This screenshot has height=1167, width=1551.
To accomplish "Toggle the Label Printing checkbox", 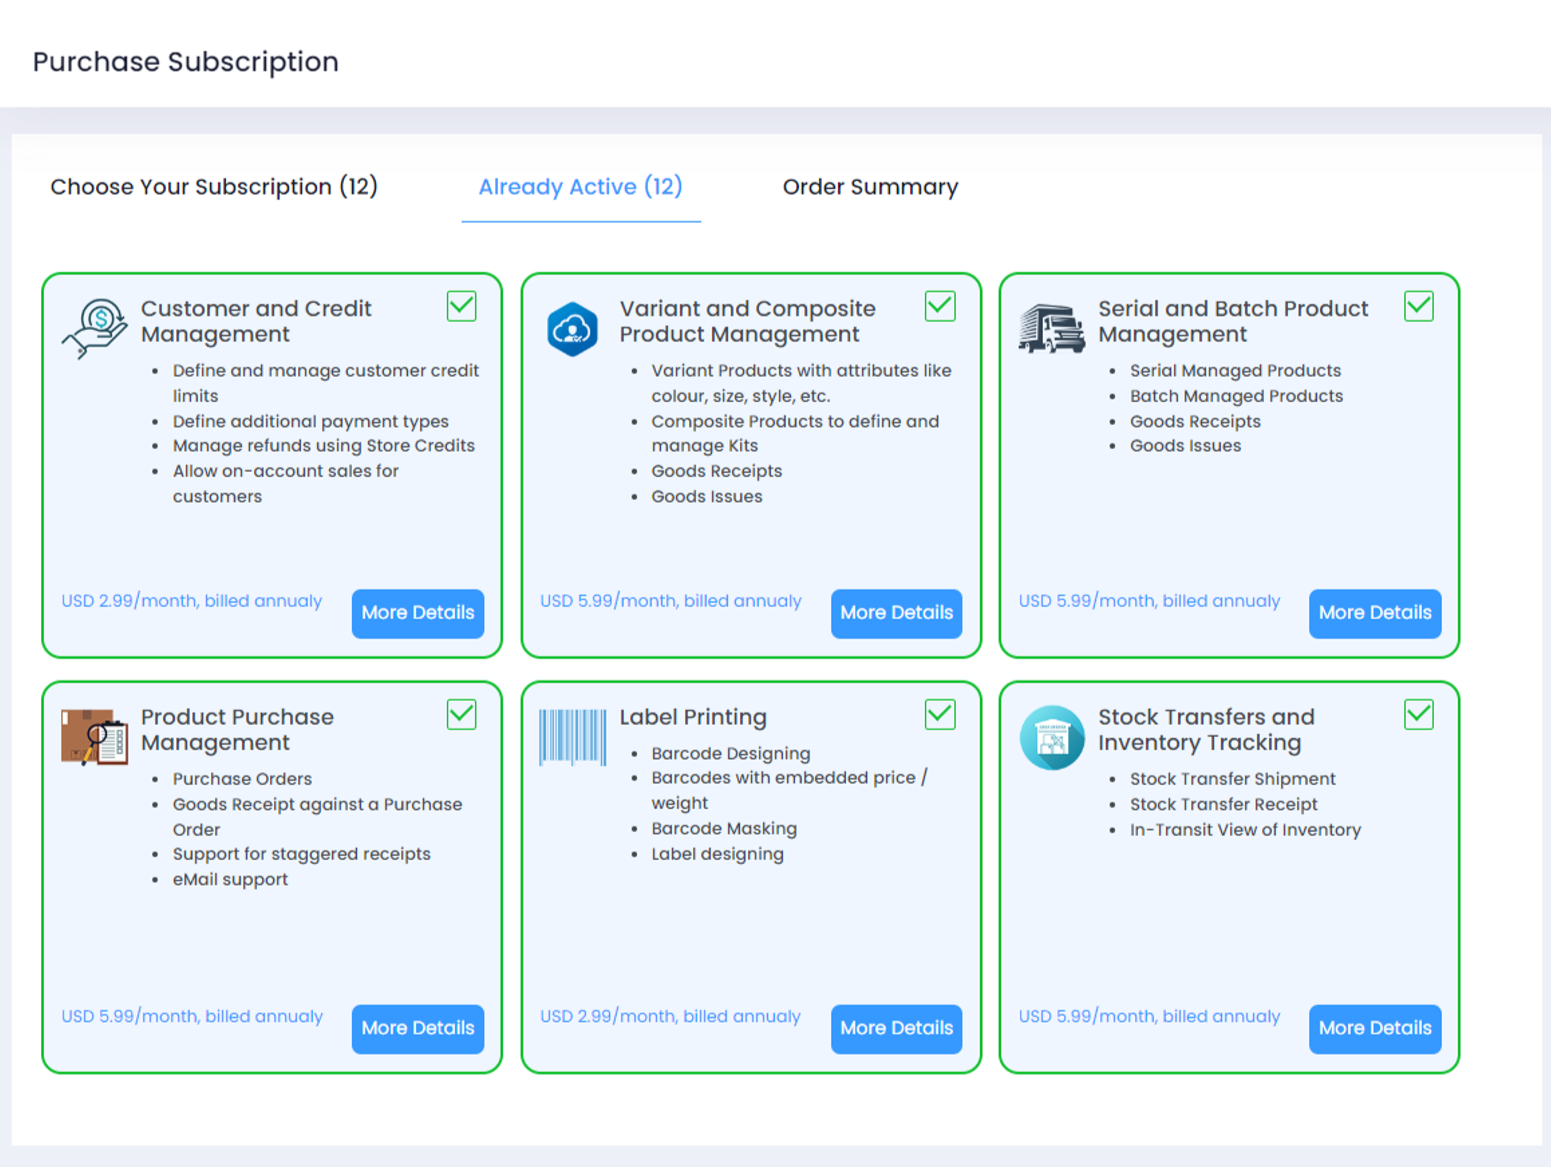I will [940, 714].
